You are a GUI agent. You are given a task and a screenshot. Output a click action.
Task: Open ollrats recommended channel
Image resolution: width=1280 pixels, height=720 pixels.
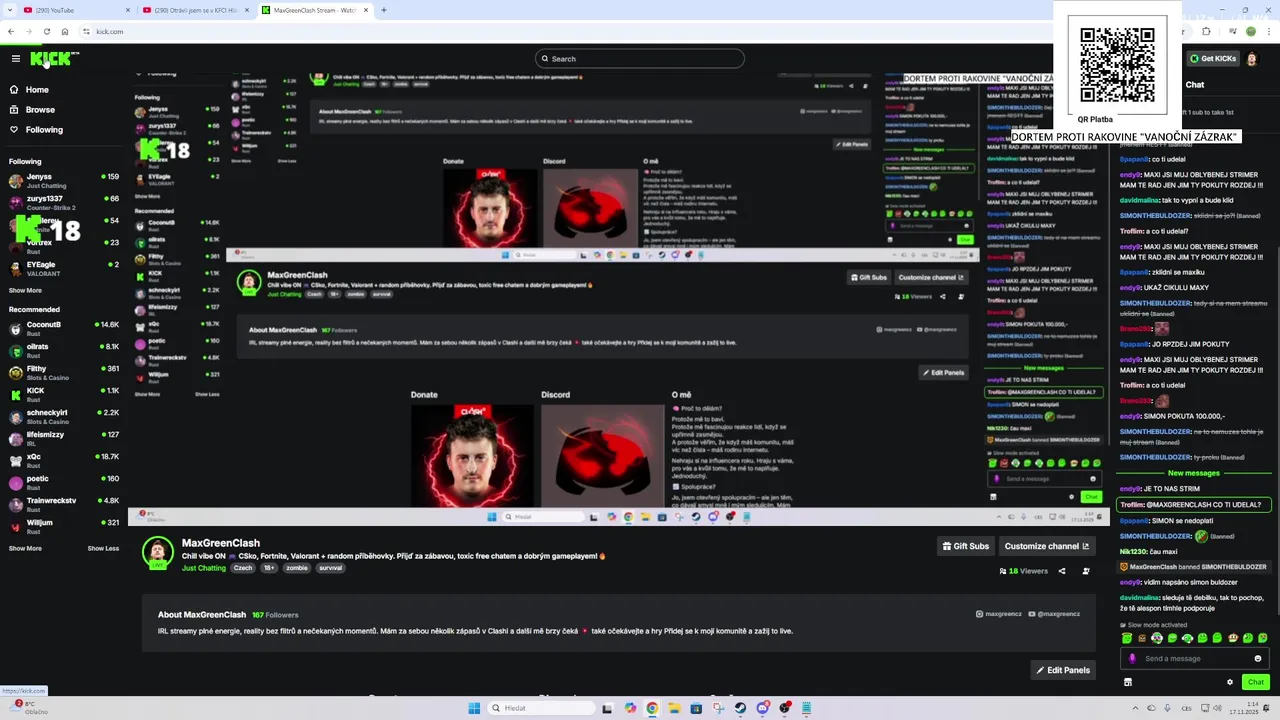tap(63, 351)
